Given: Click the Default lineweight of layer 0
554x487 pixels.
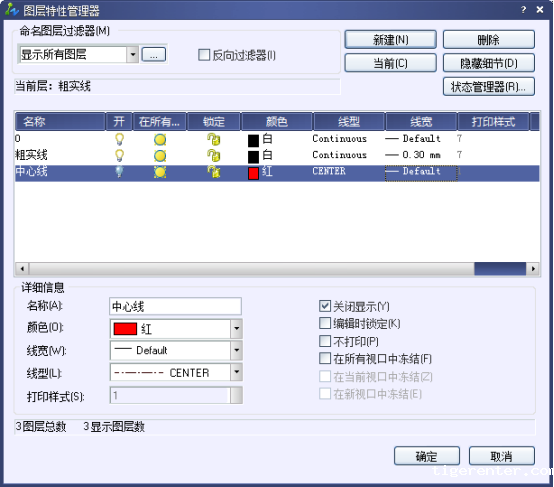Looking at the screenshot, I should [413, 139].
